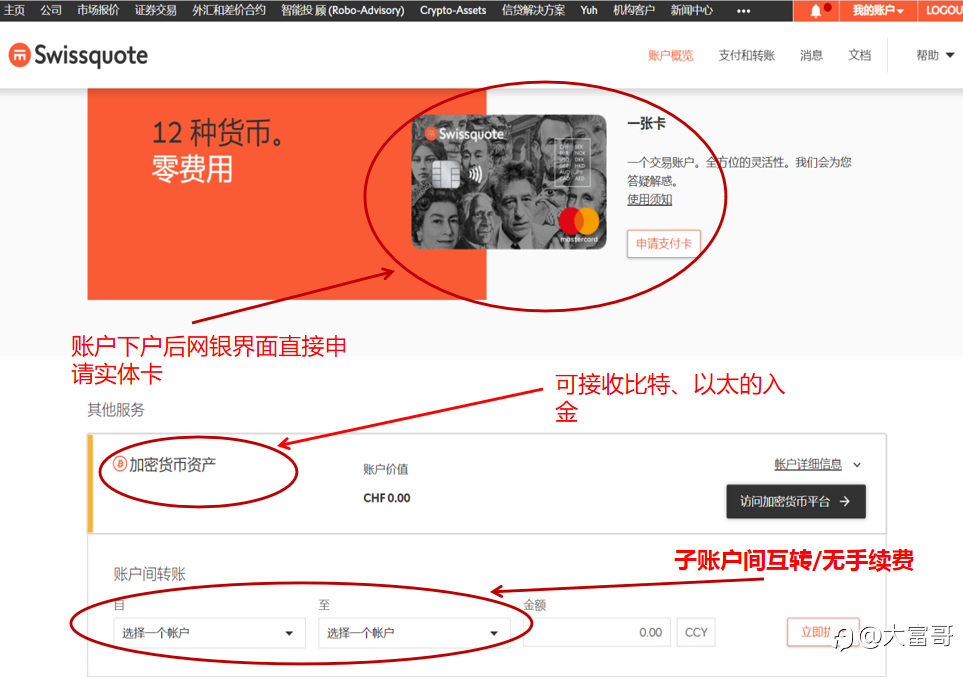Viewport: 963px width, 679px height.
Task: Switch to 支付和转账 tab
Action: 747,55
